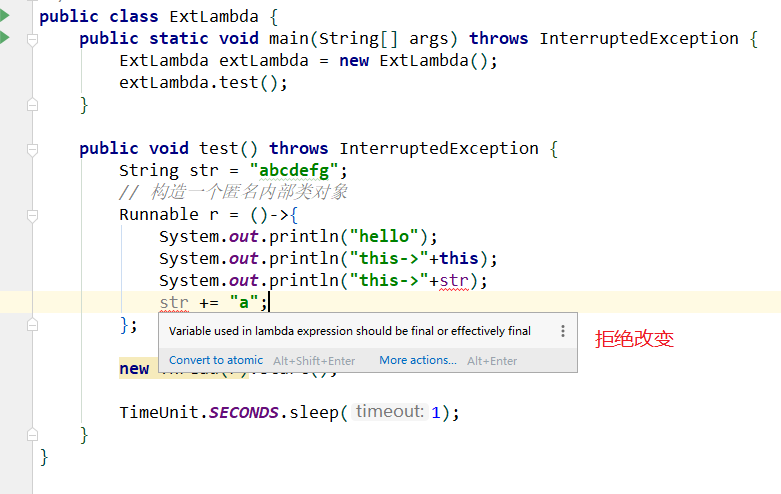Click the error message text in tooltip
781x494 pixels.
pos(350,331)
